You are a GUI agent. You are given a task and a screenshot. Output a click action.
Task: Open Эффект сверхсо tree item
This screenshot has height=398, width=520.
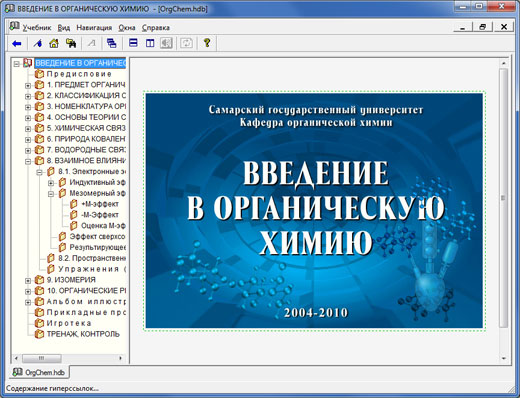[97, 236]
